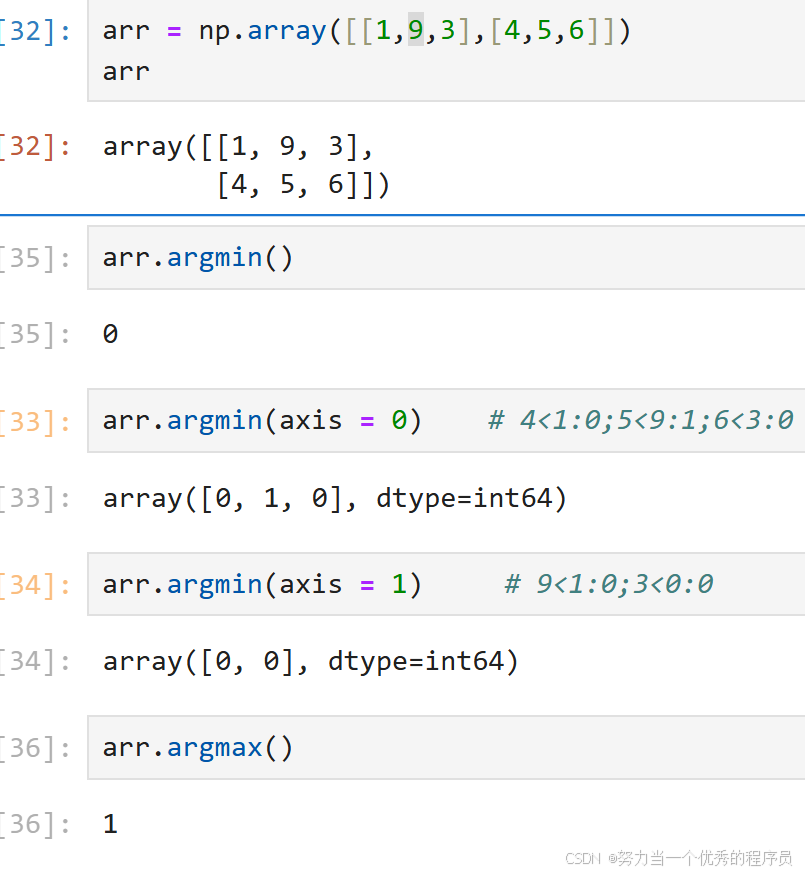Click input prompt label [32]: in blue

[x=35, y=31]
